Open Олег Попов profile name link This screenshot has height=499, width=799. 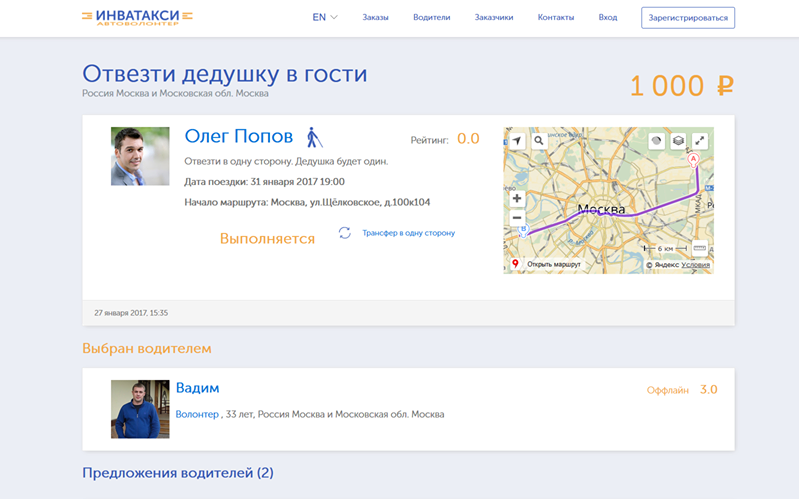pos(238,137)
